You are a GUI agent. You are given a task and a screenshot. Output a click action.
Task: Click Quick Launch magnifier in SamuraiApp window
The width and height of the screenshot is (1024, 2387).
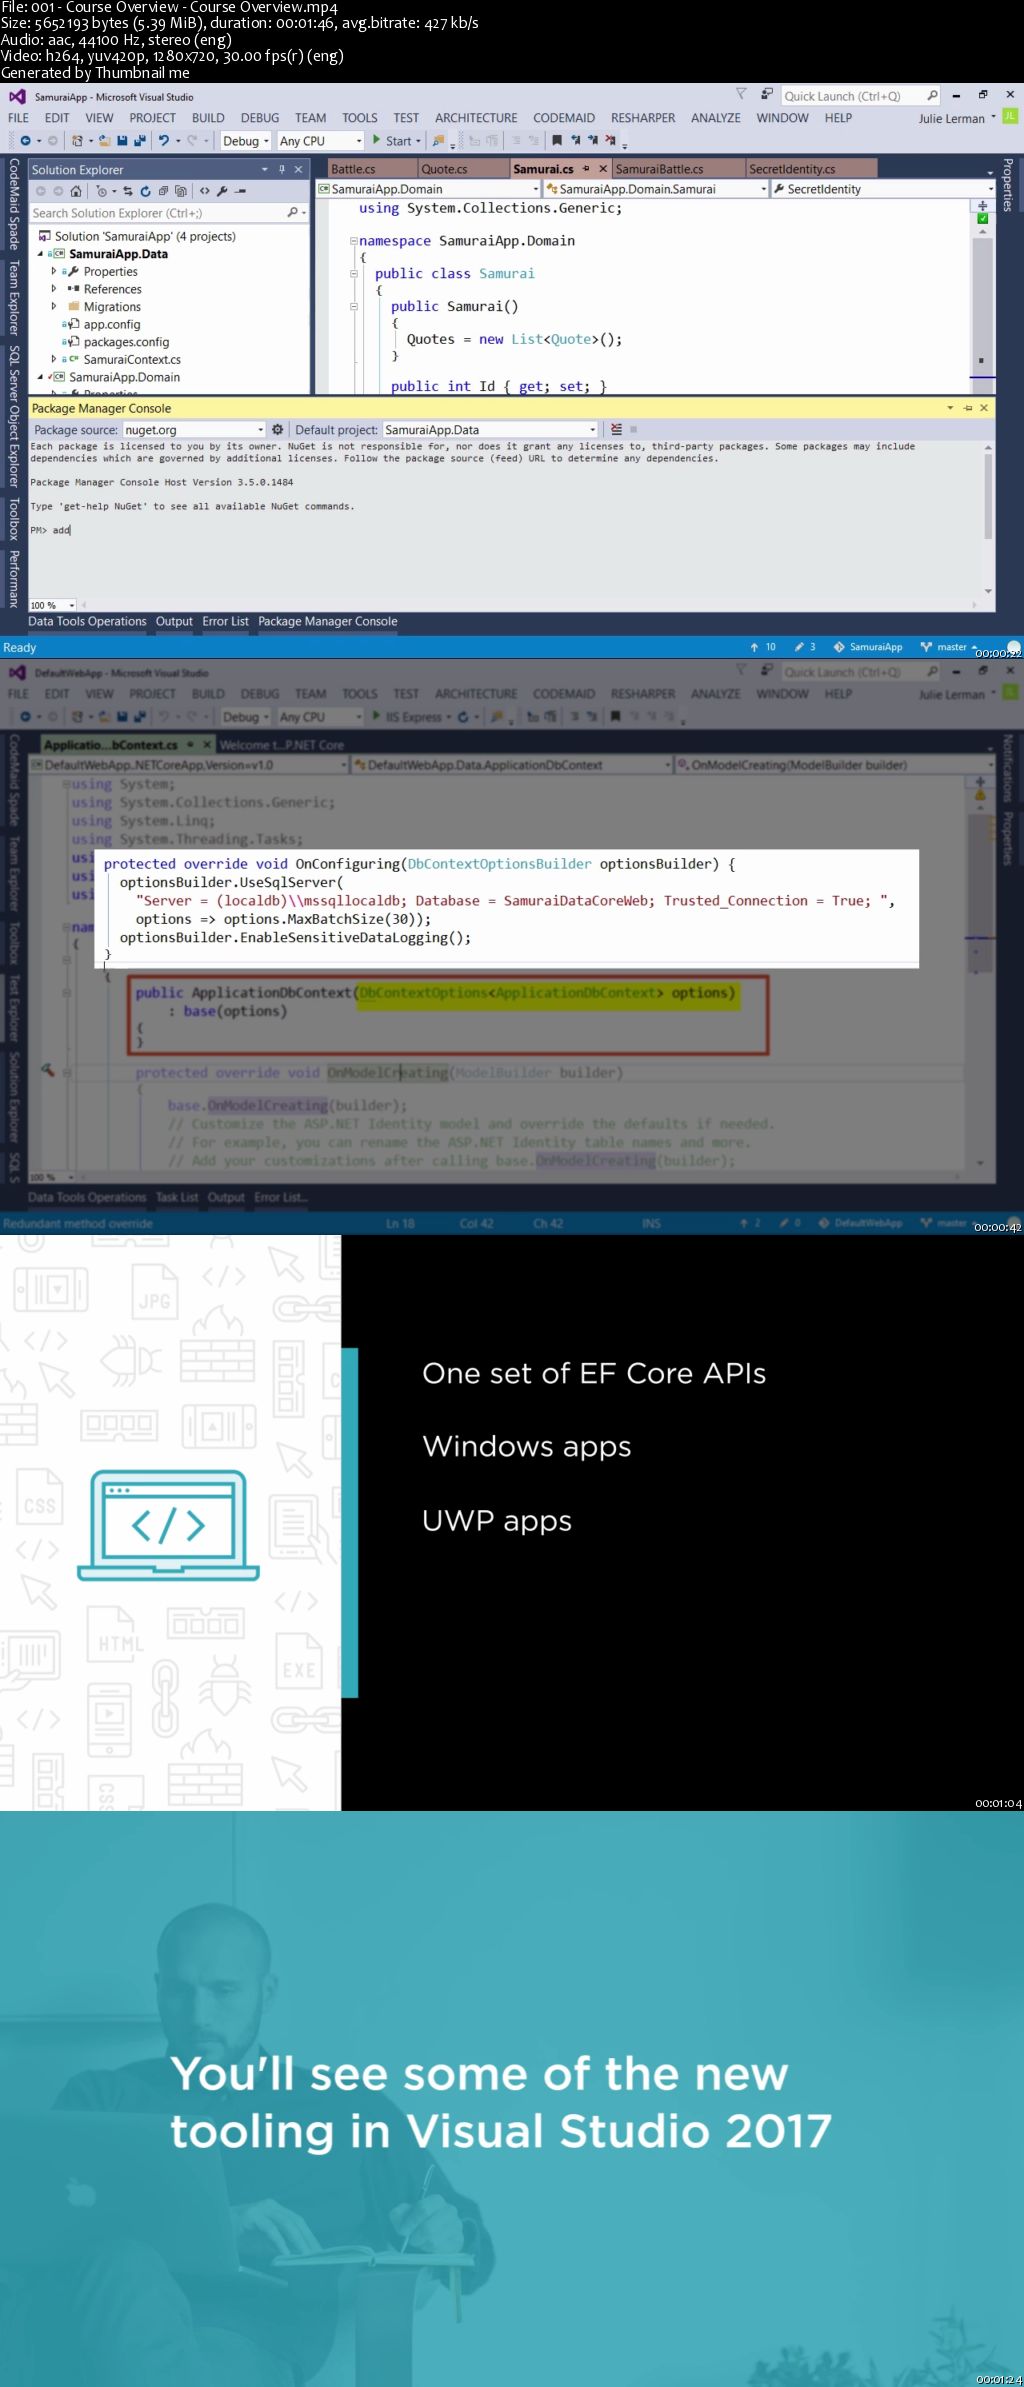[932, 96]
